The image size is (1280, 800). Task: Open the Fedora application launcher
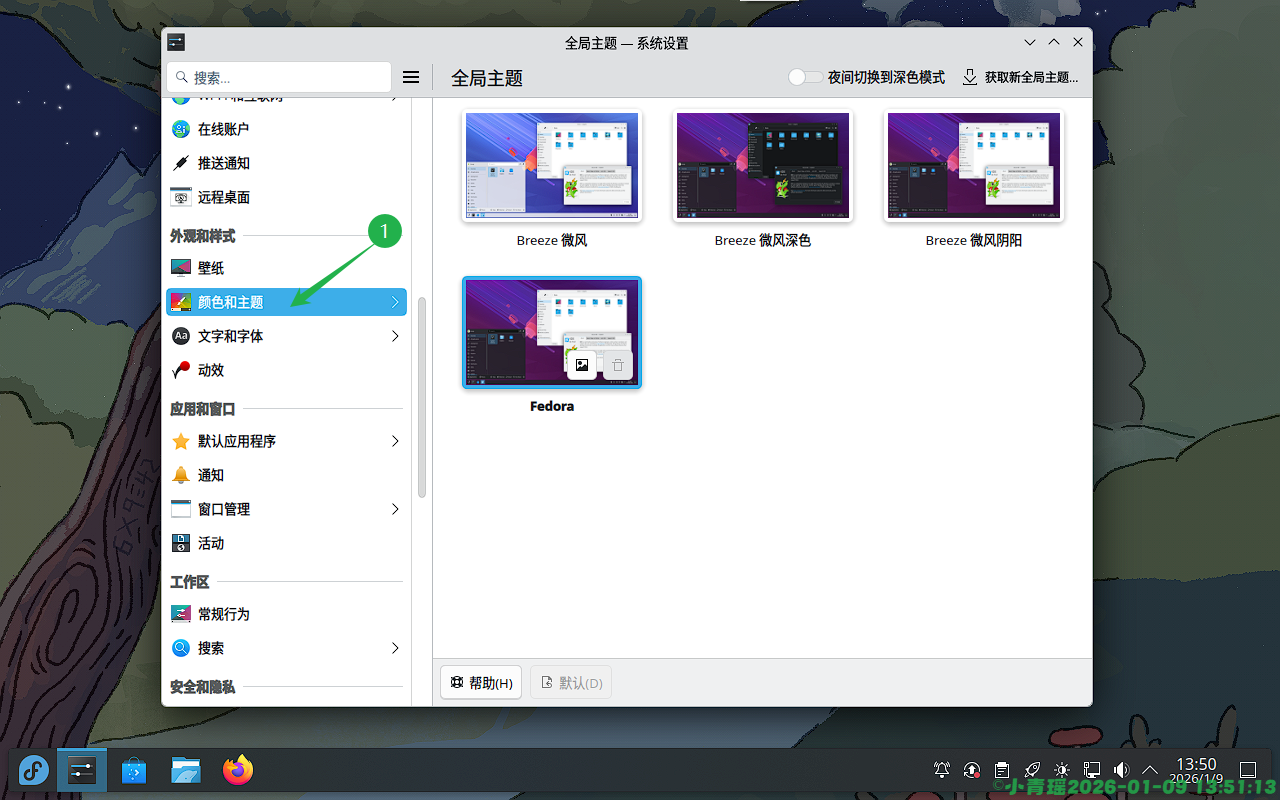click(33, 770)
